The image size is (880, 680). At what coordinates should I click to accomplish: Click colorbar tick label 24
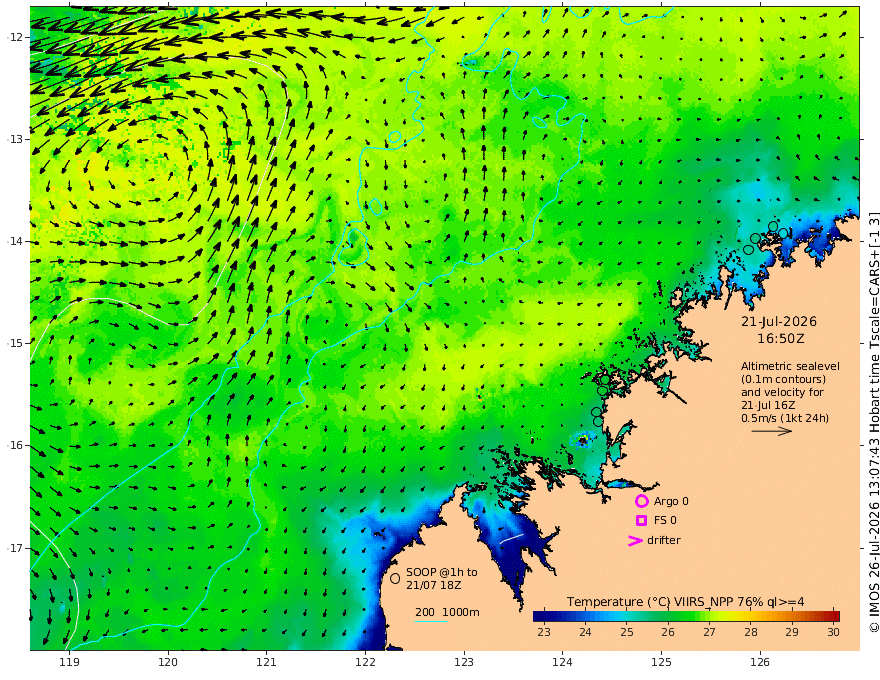point(585,632)
